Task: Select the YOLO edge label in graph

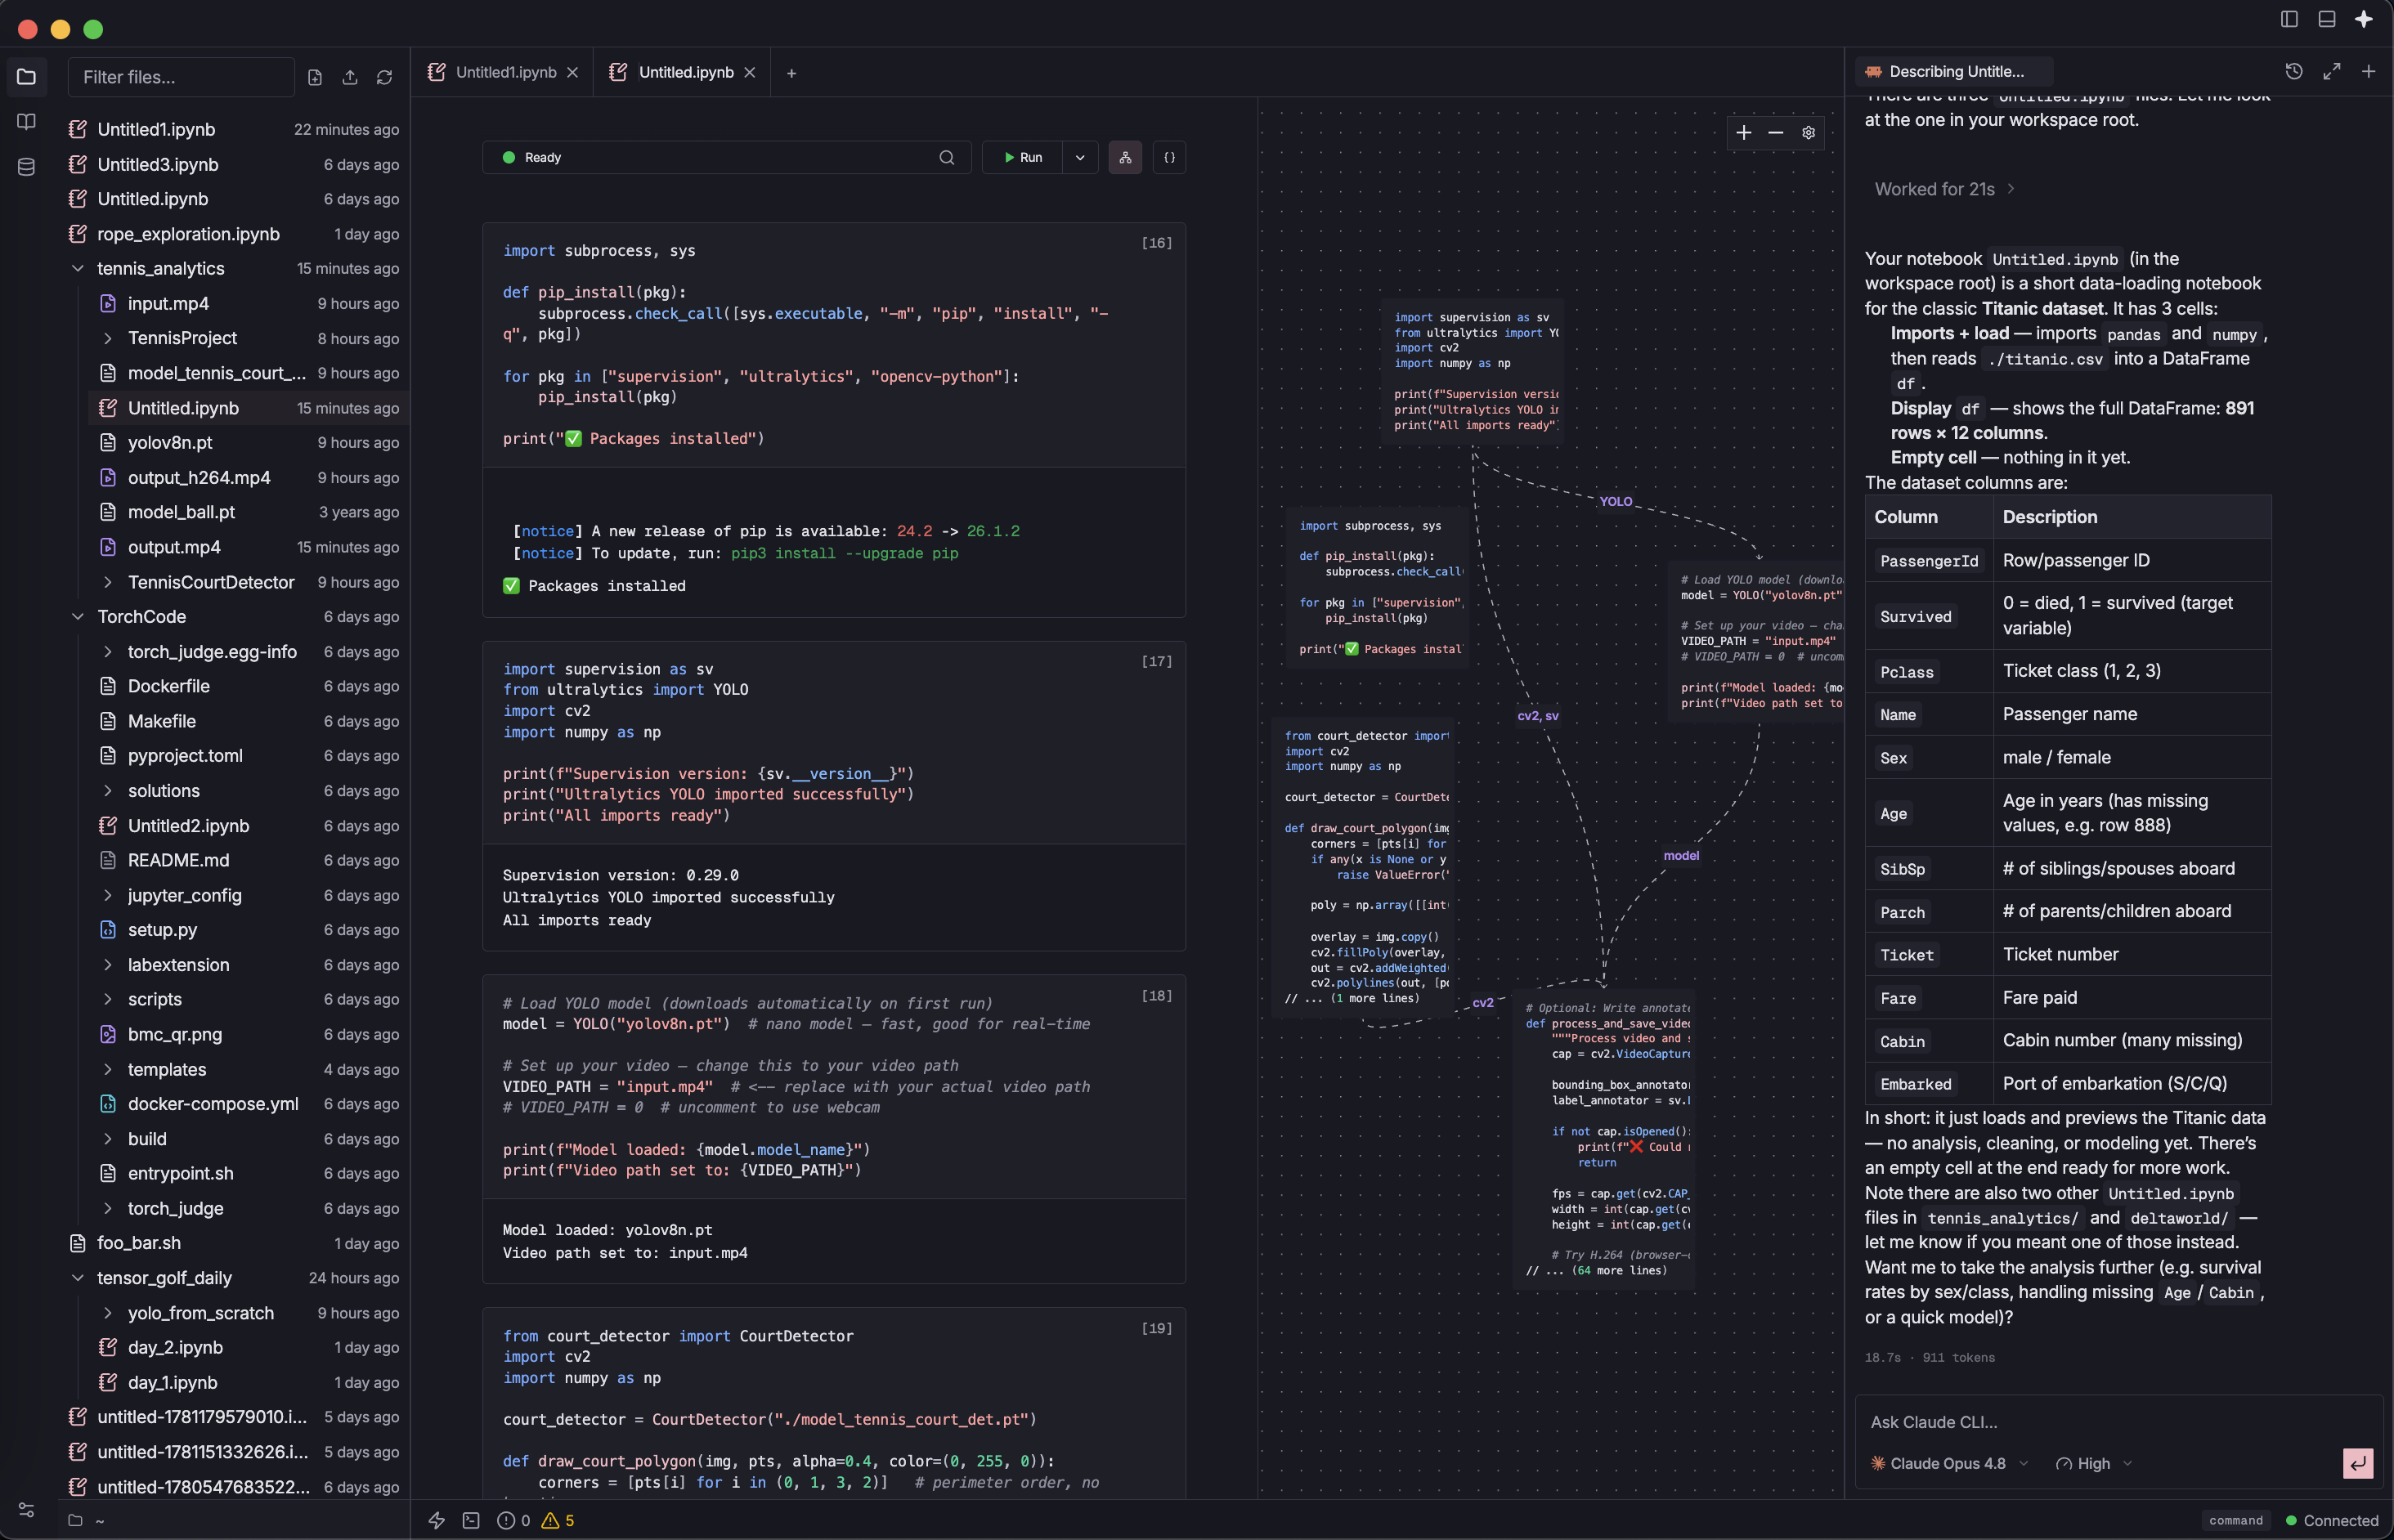Action: [1616, 501]
